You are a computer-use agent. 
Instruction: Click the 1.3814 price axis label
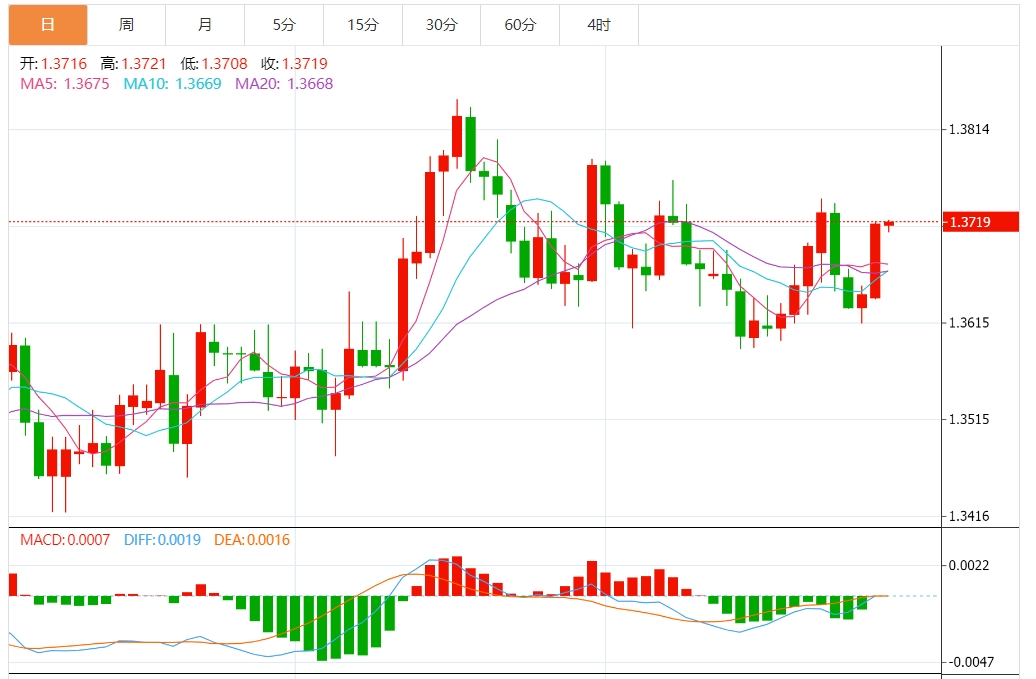[969, 129]
